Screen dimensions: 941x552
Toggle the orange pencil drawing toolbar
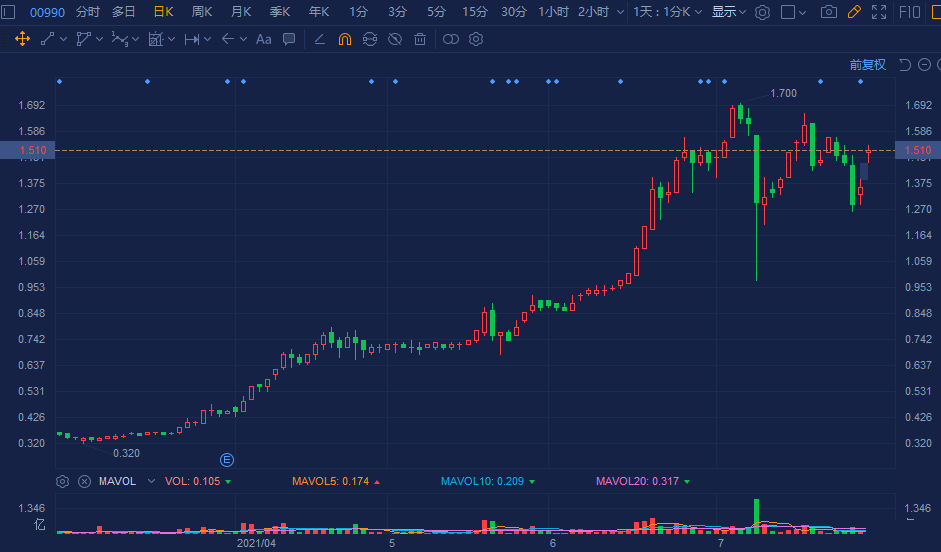[x=853, y=12]
